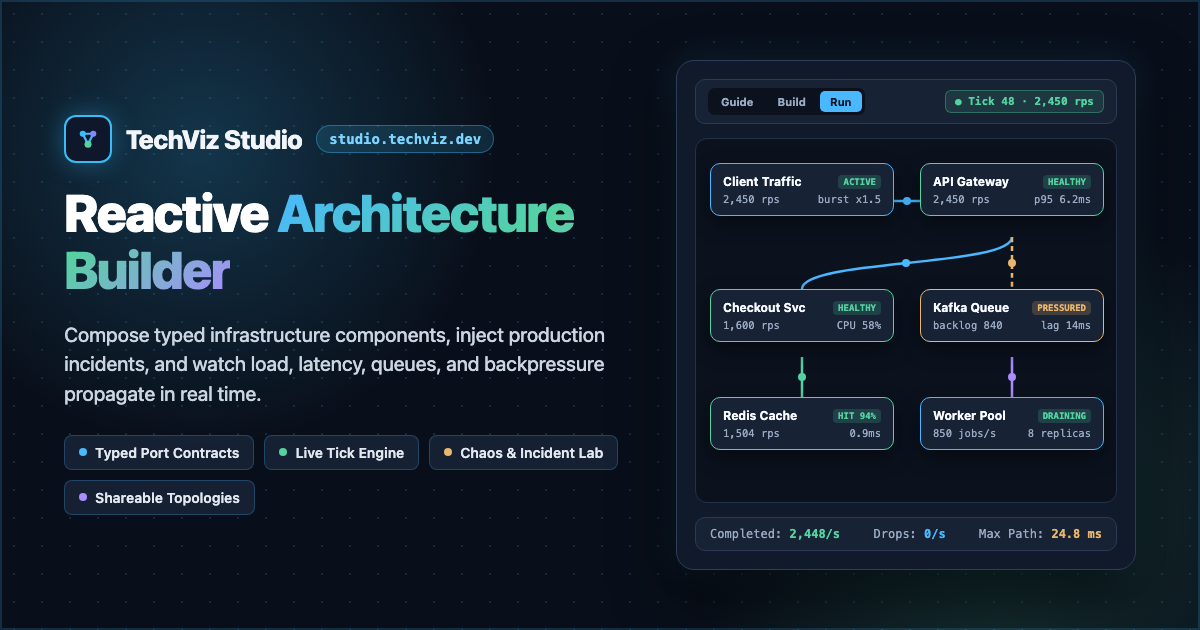Viewport: 1200px width, 630px height.
Task: Click the 850 jobs/s value
Action: click(964, 434)
